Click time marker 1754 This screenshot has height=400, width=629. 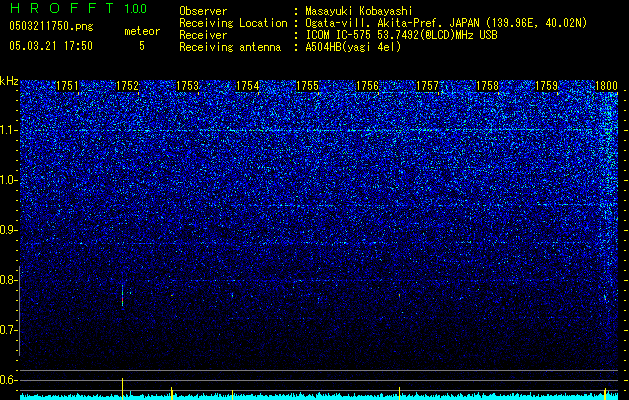(x=248, y=86)
